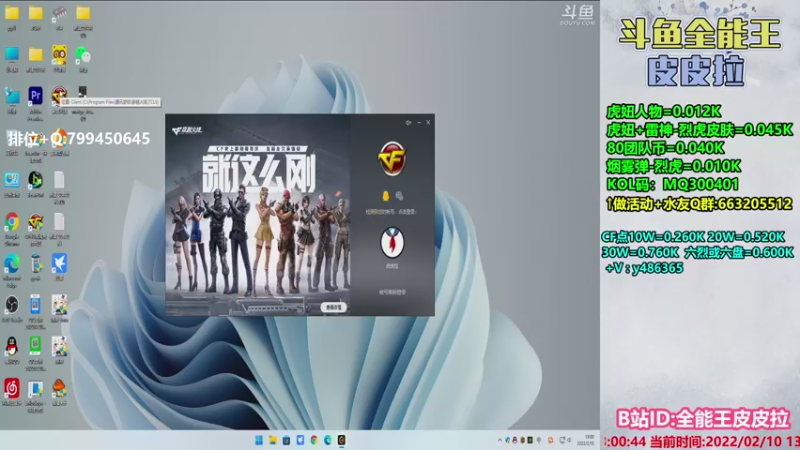Open the blue QR code image file

[35, 312]
